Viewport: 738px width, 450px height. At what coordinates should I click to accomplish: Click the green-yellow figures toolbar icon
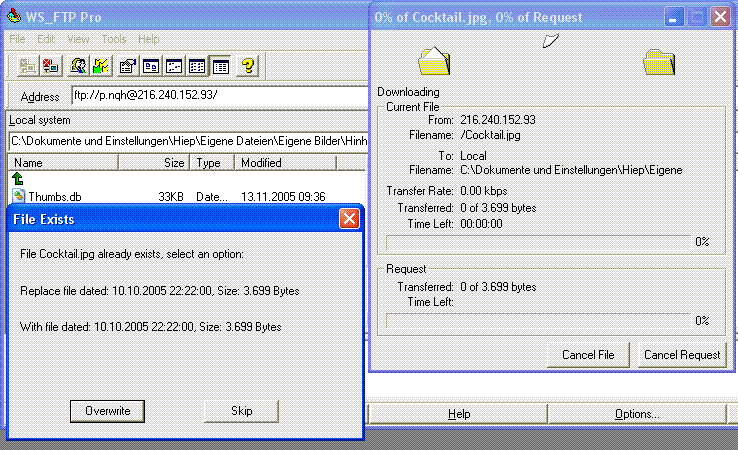pos(101,66)
